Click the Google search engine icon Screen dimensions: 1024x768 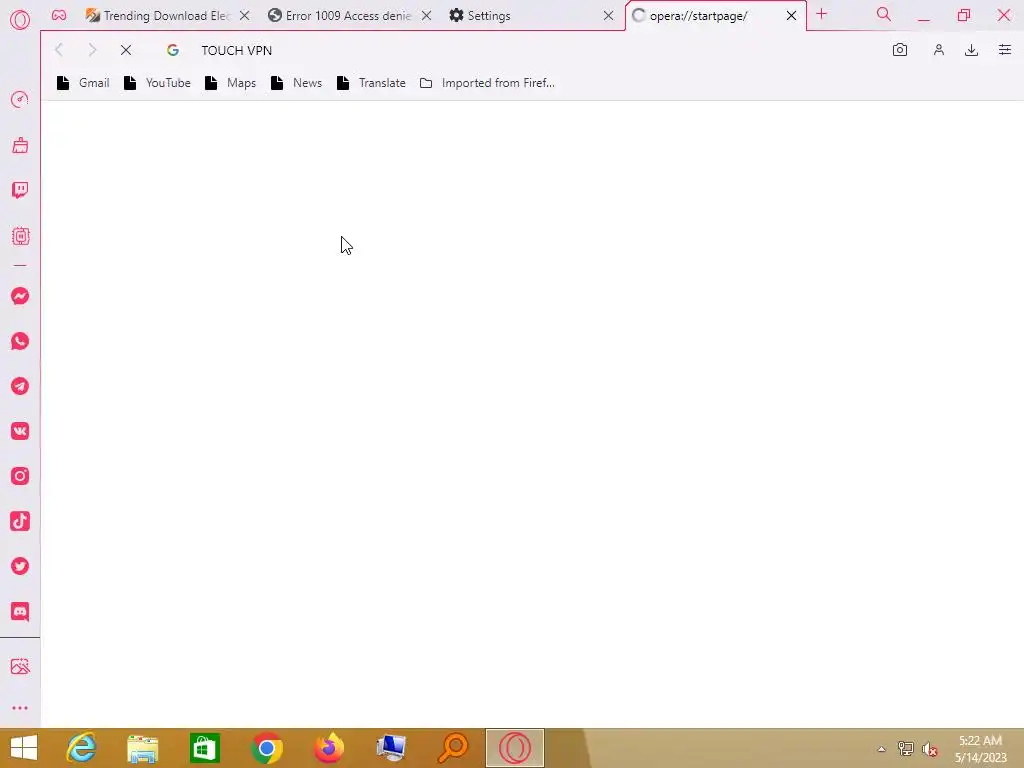coord(172,50)
